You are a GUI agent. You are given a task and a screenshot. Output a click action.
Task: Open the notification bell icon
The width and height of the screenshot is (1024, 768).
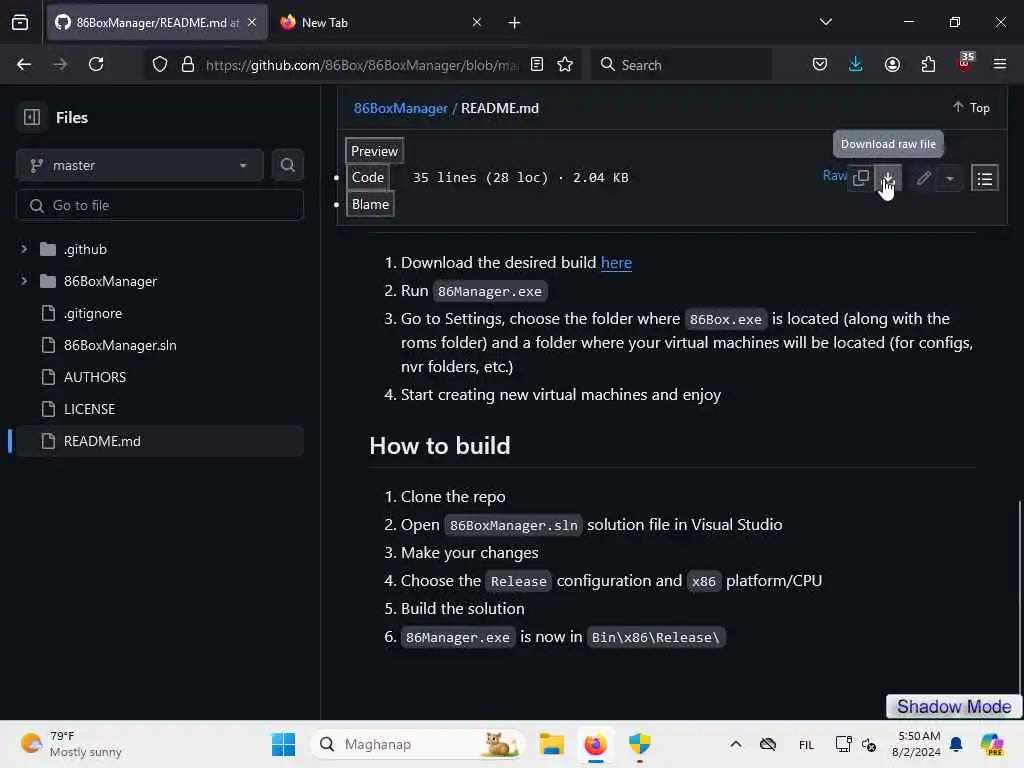[x=955, y=744]
